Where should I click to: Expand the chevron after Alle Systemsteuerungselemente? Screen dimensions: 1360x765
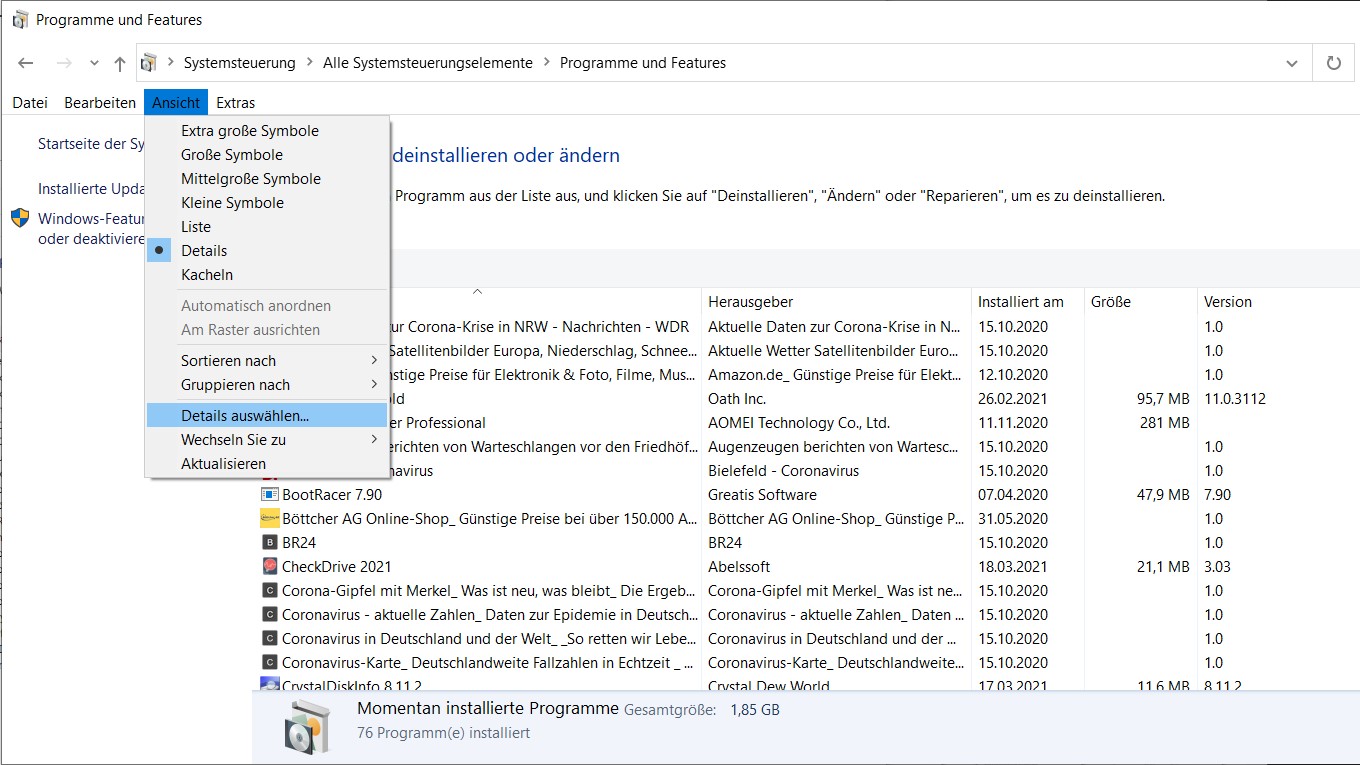pos(547,63)
